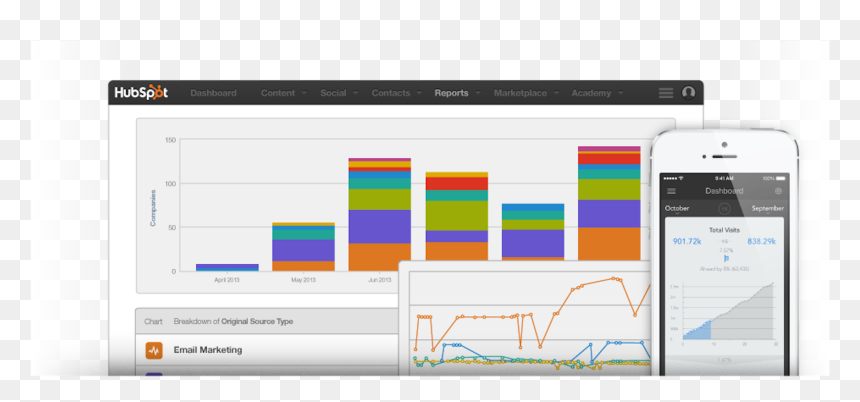Click the Email Marketing orange pulse icon
Screen dimensions: 860x402
pyautogui.click(x=154, y=350)
